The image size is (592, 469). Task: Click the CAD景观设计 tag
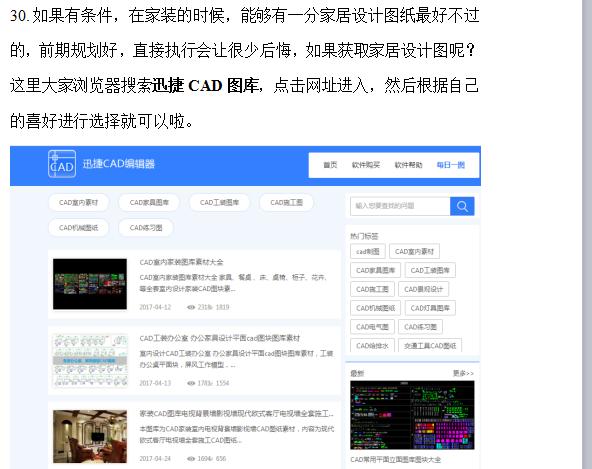423,289
